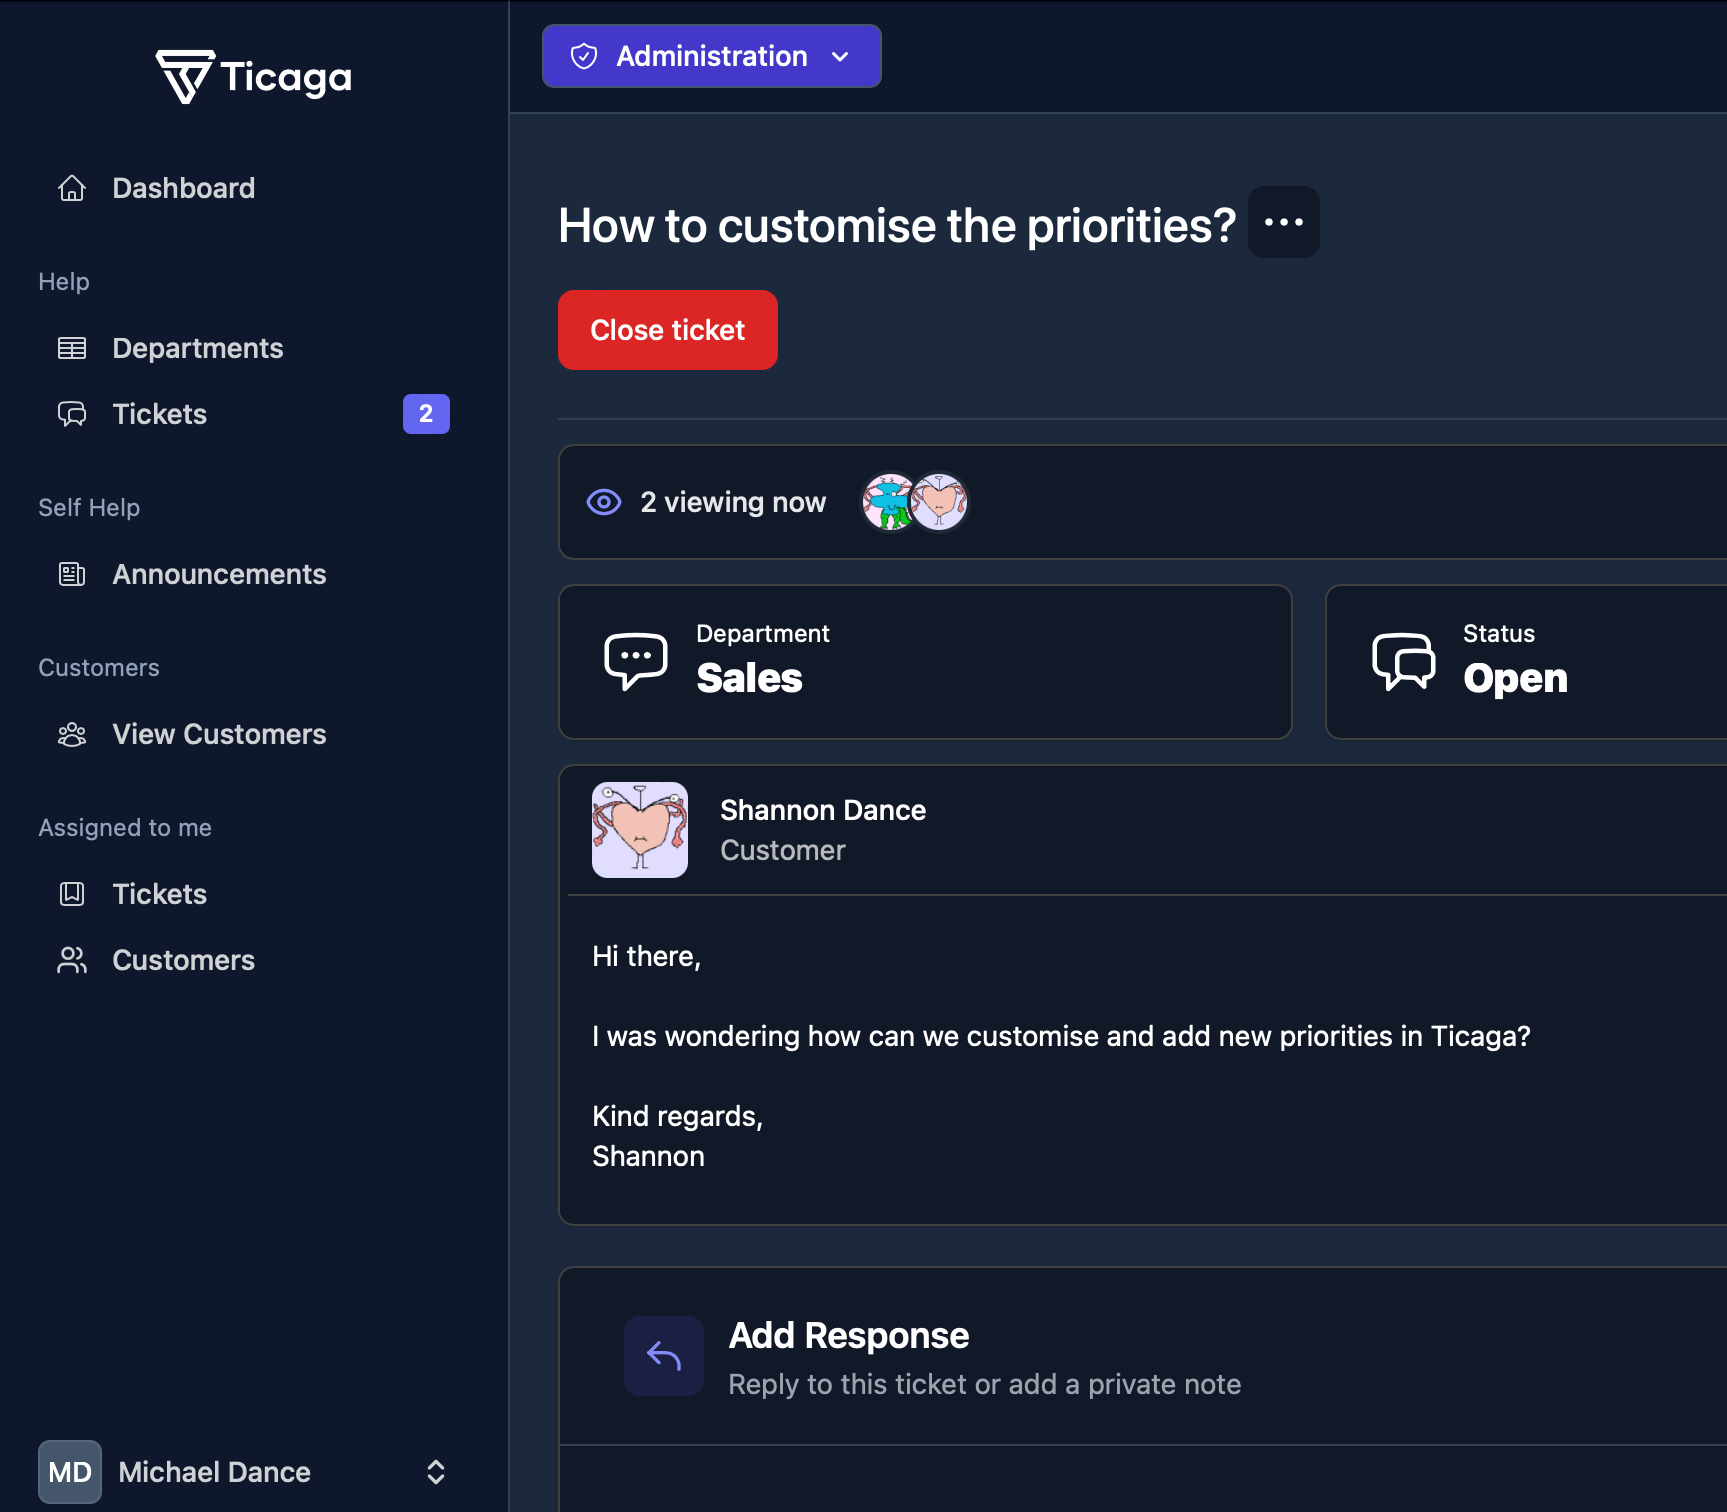Click the Dashboard home icon
This screenshot has width=1727, height=1512.
click(72, 188)
